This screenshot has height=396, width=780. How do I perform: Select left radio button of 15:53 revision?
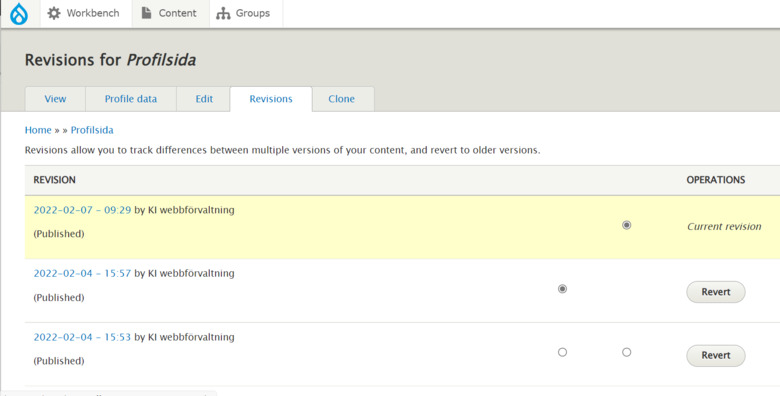pyautogui.click(x=562, y=352)
